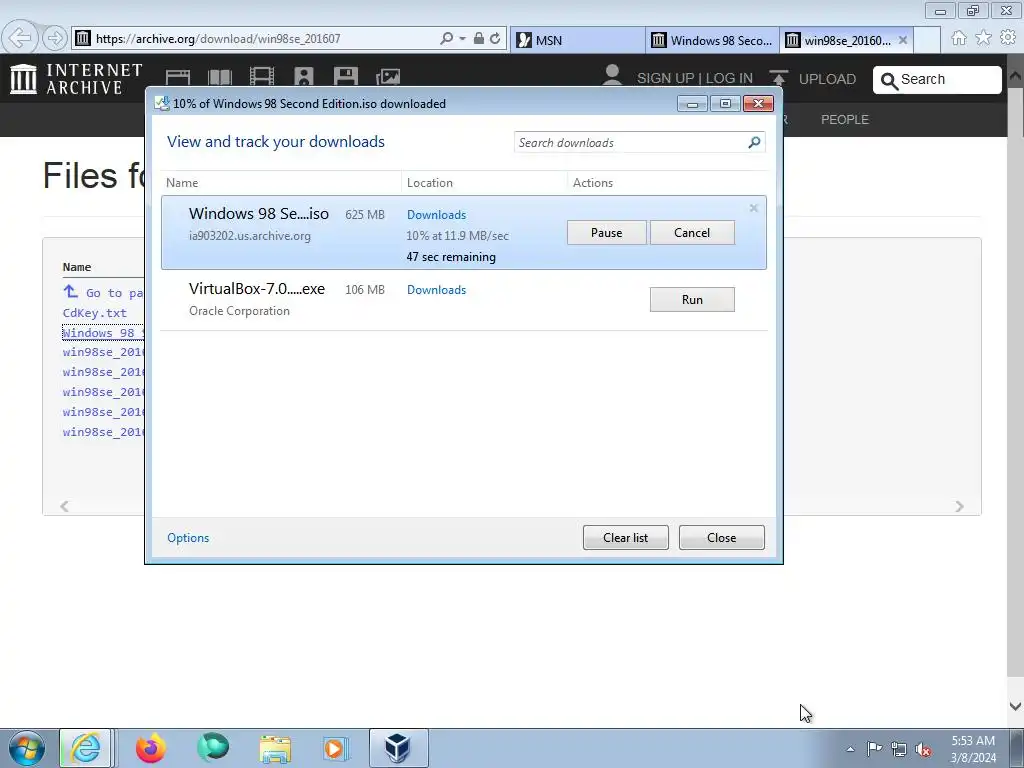The width and height of the screenshot is (1024, 768).
Task: Open the CdKey.txt file link
Action: pos(95,313)
